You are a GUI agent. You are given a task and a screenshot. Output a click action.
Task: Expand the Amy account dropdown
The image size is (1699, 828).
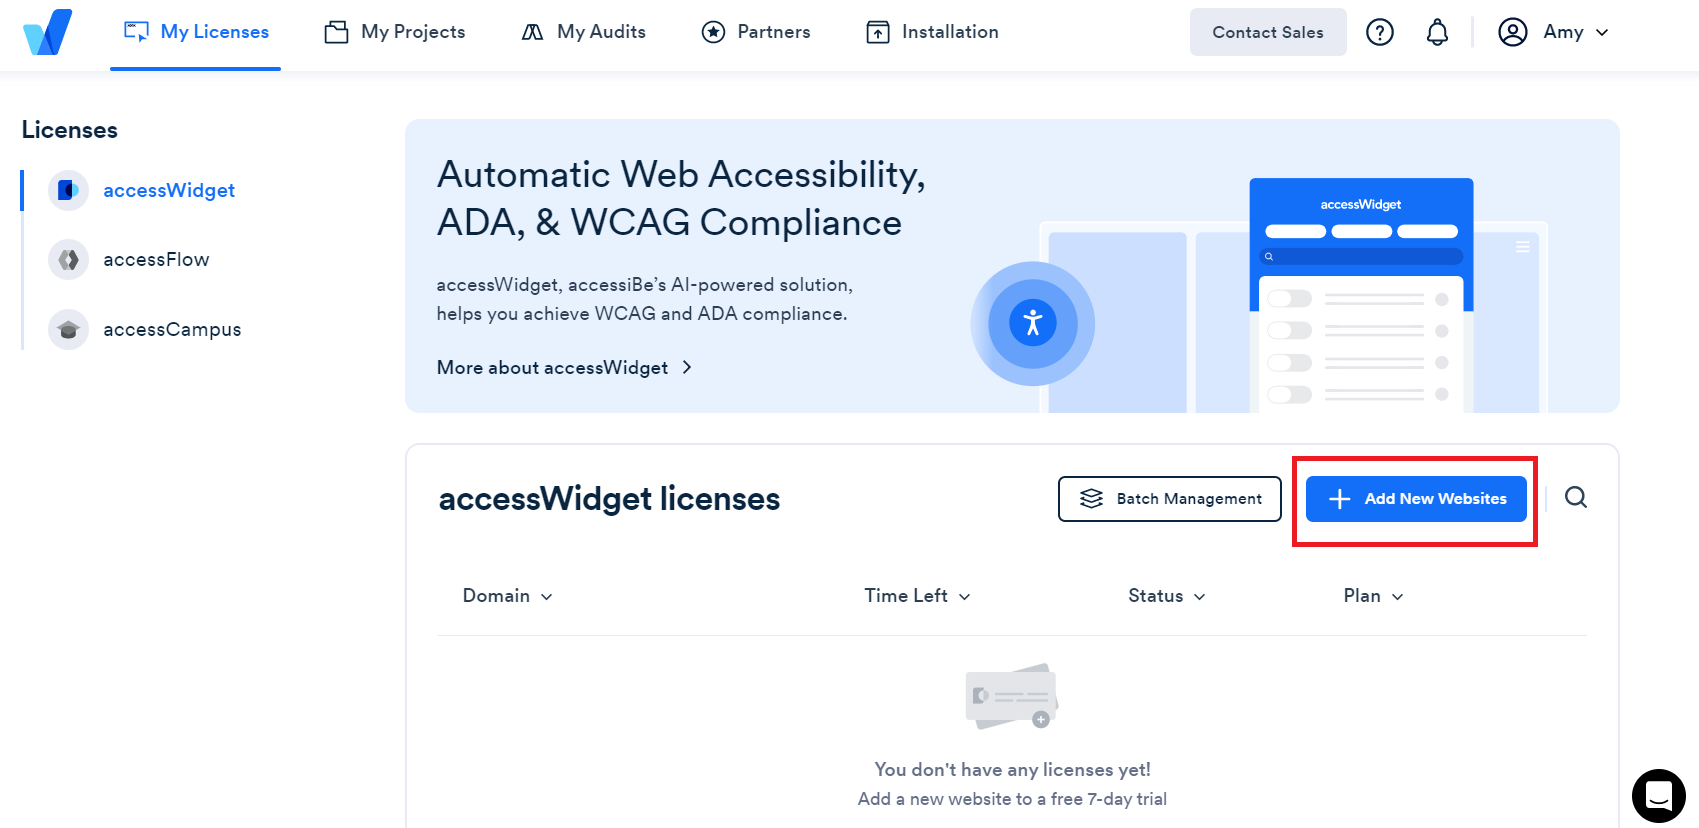coord(1577,32)
